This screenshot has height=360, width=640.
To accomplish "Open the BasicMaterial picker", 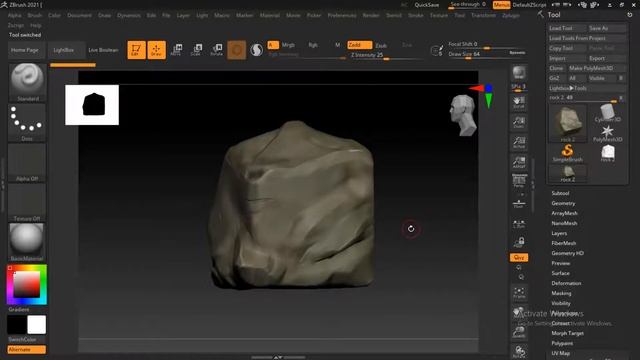I will (x=27, y=242).
